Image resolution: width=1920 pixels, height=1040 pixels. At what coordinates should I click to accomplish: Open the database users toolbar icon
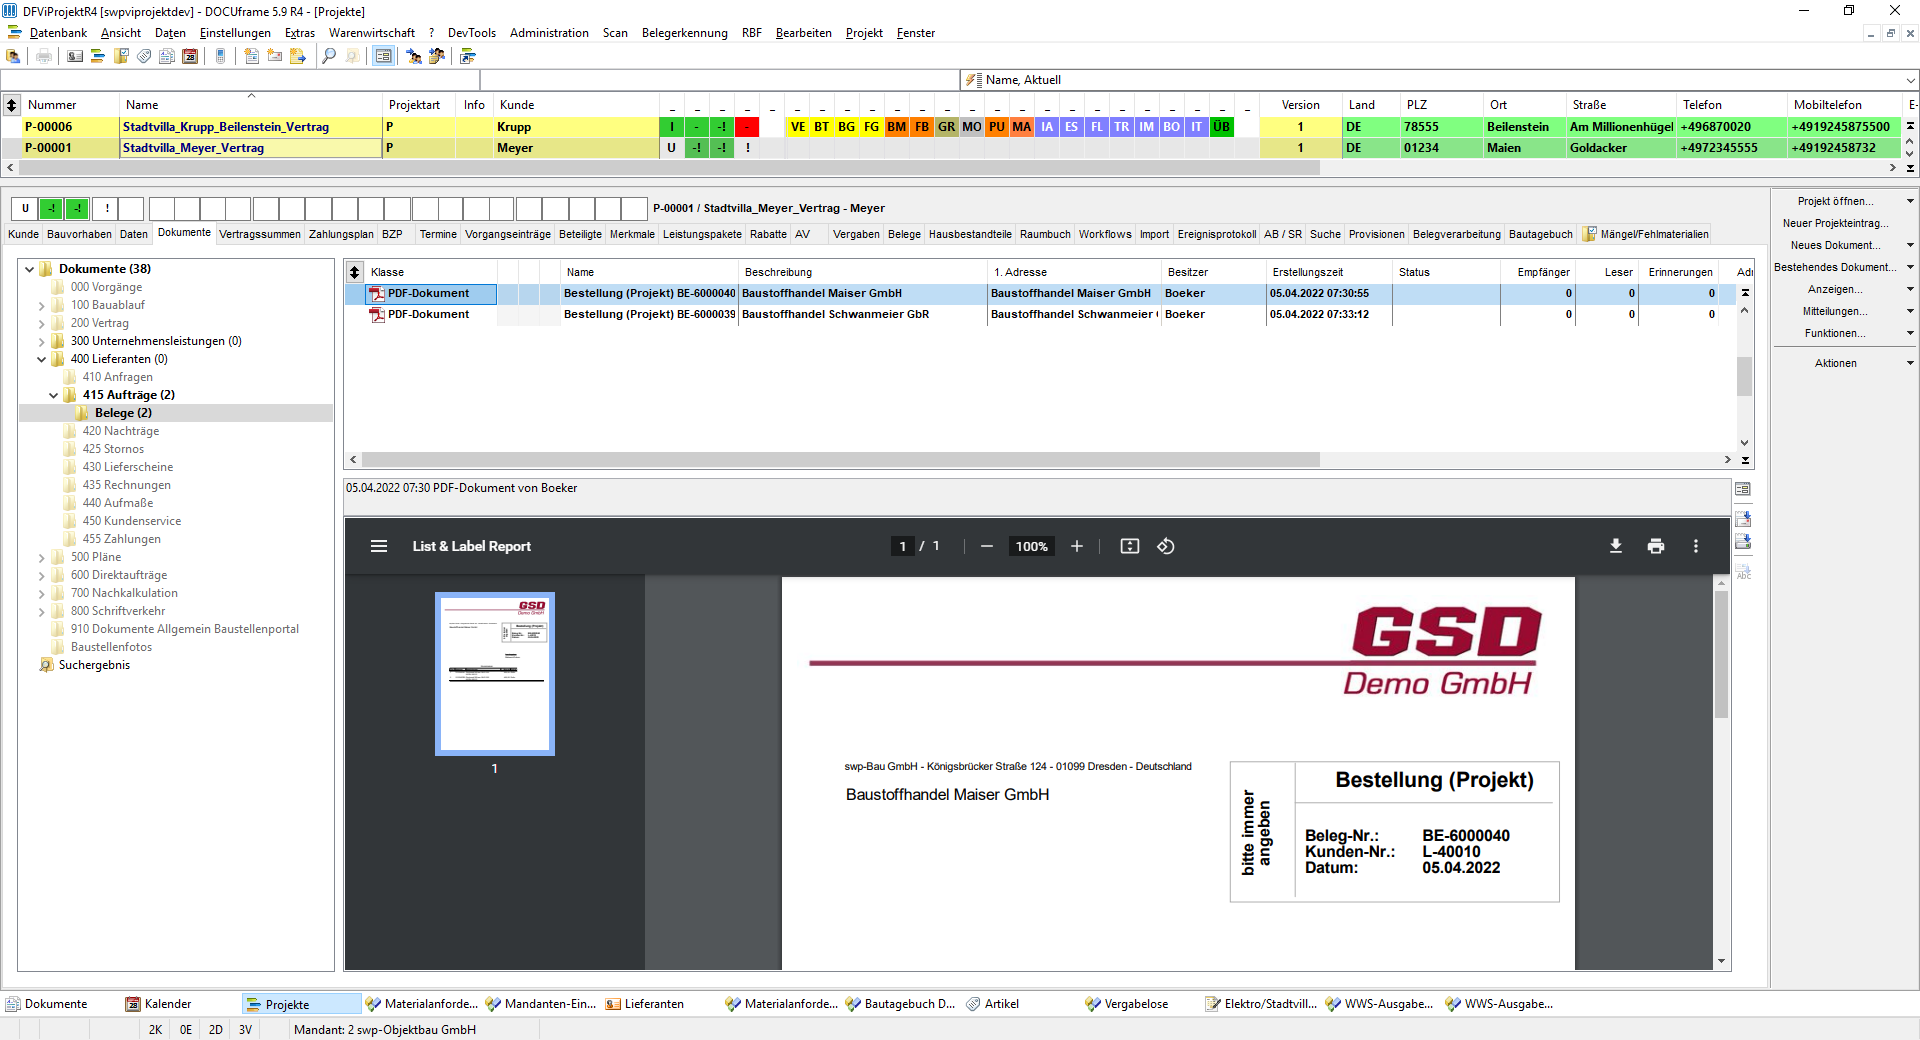pos(13,56)
